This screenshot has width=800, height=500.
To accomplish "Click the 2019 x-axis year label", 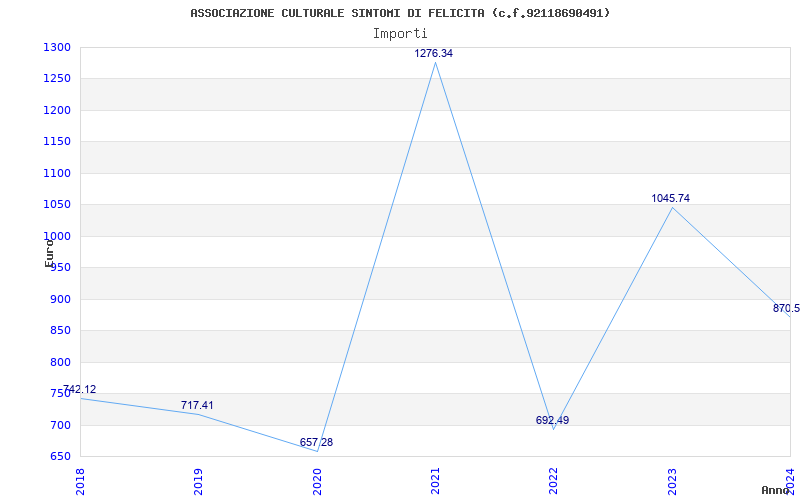I will click(198, 481).
